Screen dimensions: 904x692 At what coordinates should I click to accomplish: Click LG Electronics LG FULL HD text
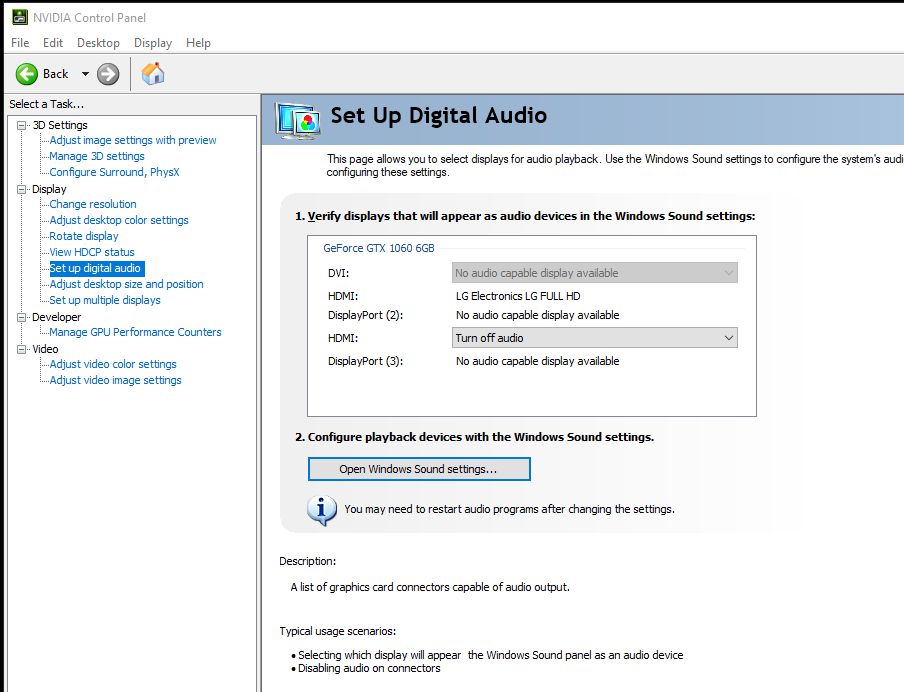pos(518,296)
